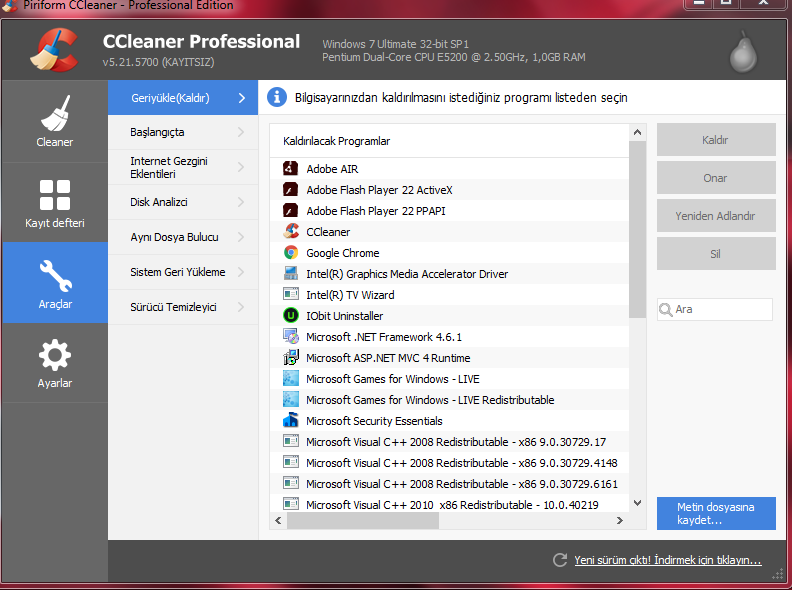Click the vertical scrollbar thumb in program list
The height and width of the screenshot is (590, 792).
click(637, 230)
